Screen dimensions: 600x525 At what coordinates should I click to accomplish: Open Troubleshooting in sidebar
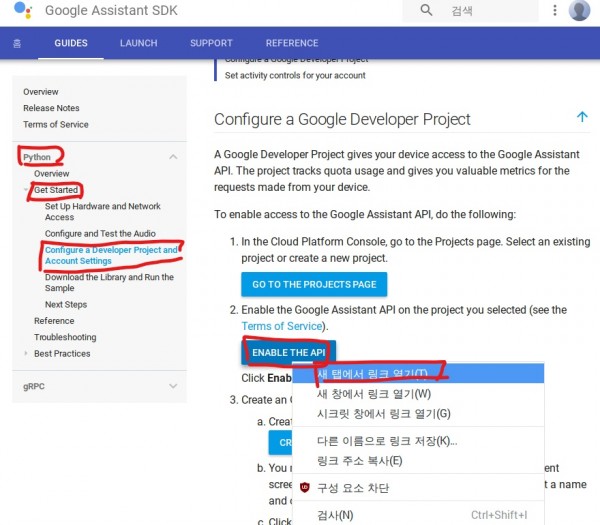coord(65,337)
